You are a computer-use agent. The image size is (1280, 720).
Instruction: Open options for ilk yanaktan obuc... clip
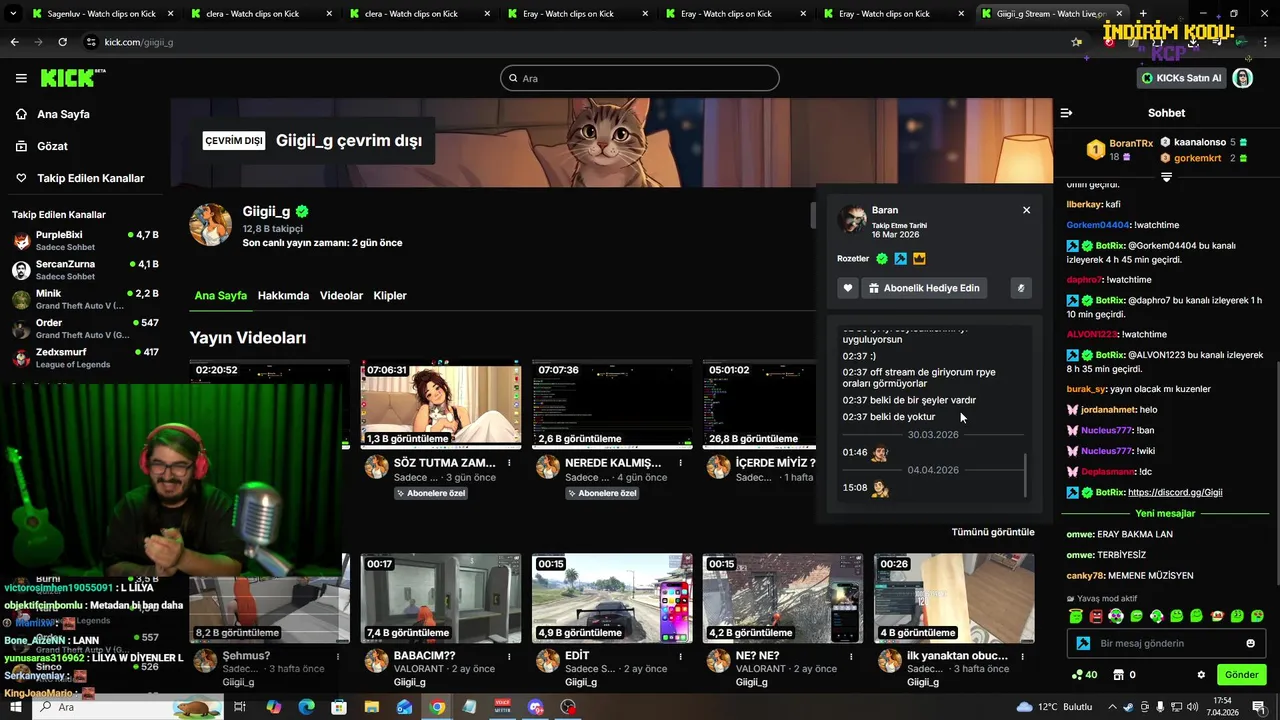pos(1023,656)
